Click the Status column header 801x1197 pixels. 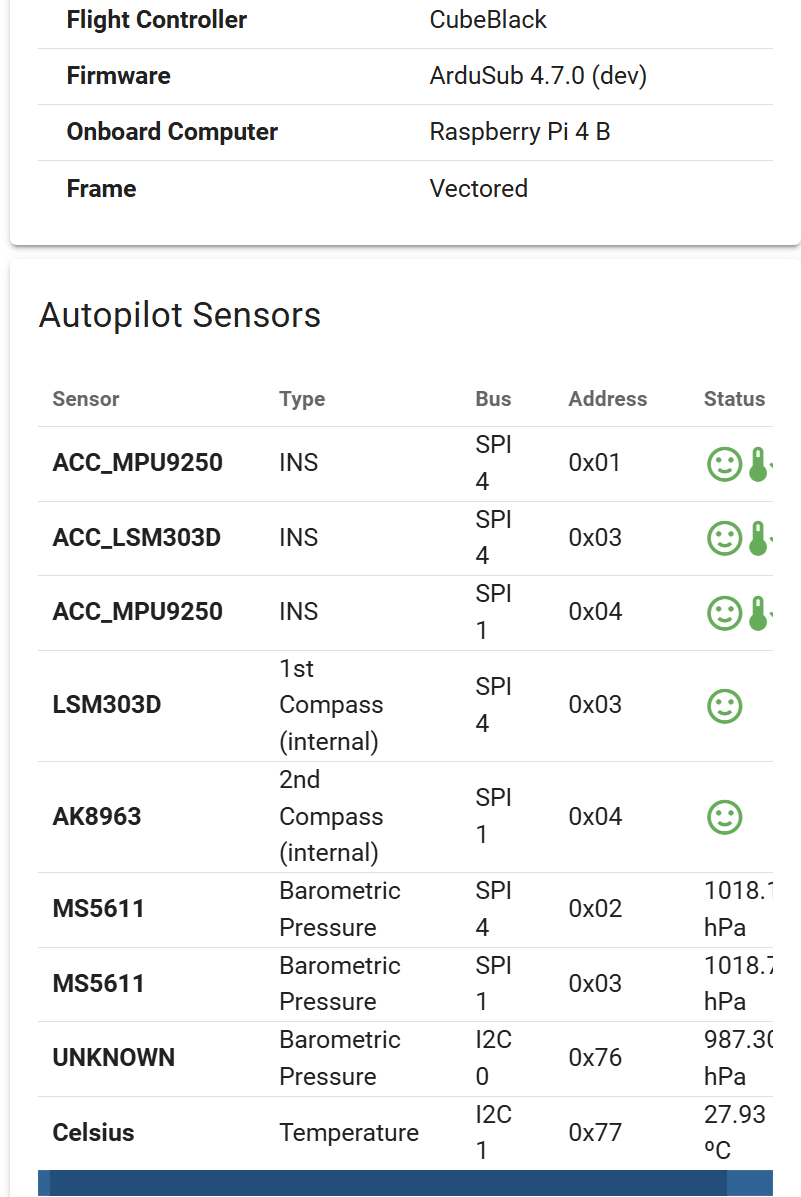(x=734, y=399)
